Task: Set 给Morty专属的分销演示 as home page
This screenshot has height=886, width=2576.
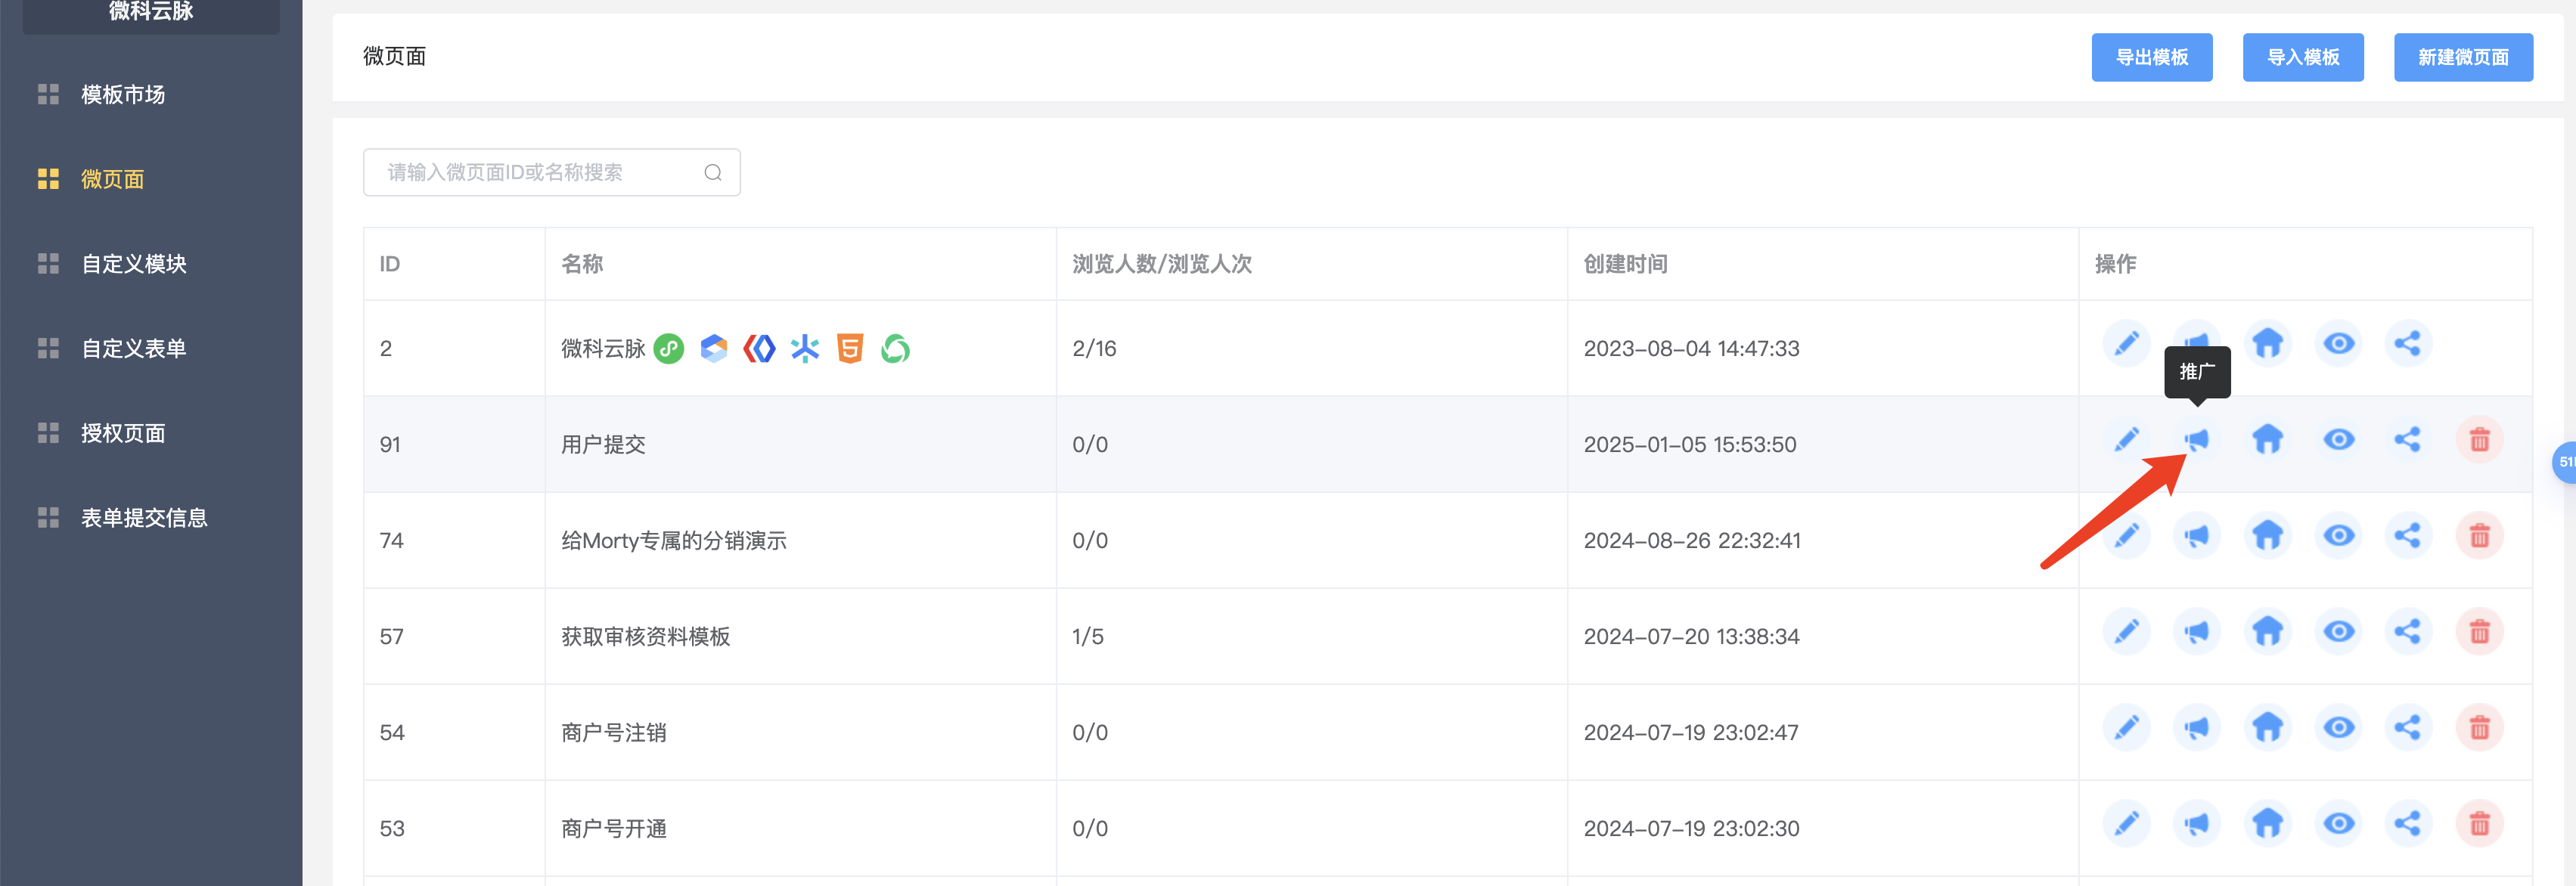Action: (x=2267, y=536)
